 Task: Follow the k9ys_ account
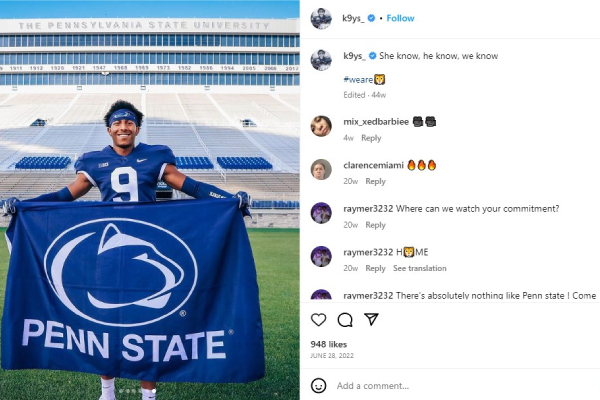[400, 19]
